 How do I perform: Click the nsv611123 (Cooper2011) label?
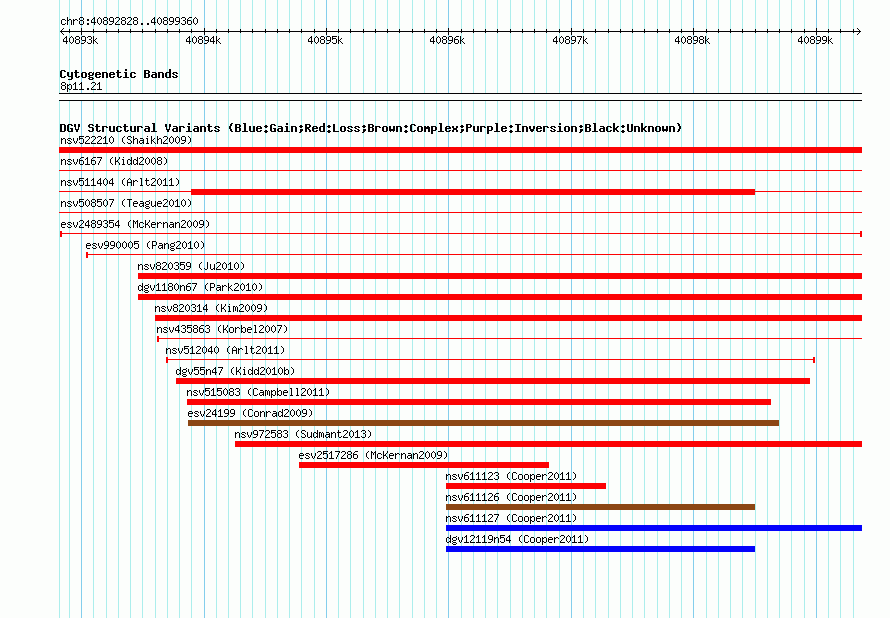(x=511, y=476)
